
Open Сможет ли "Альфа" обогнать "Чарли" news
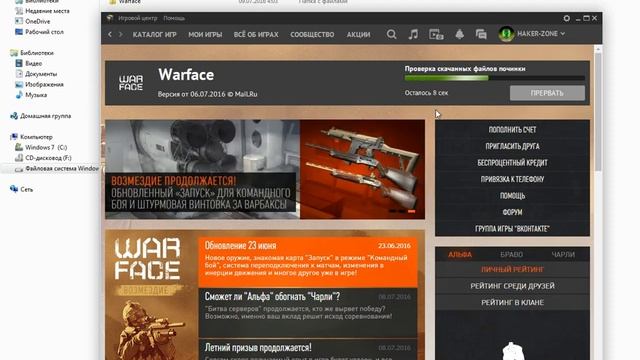point(308,313)
